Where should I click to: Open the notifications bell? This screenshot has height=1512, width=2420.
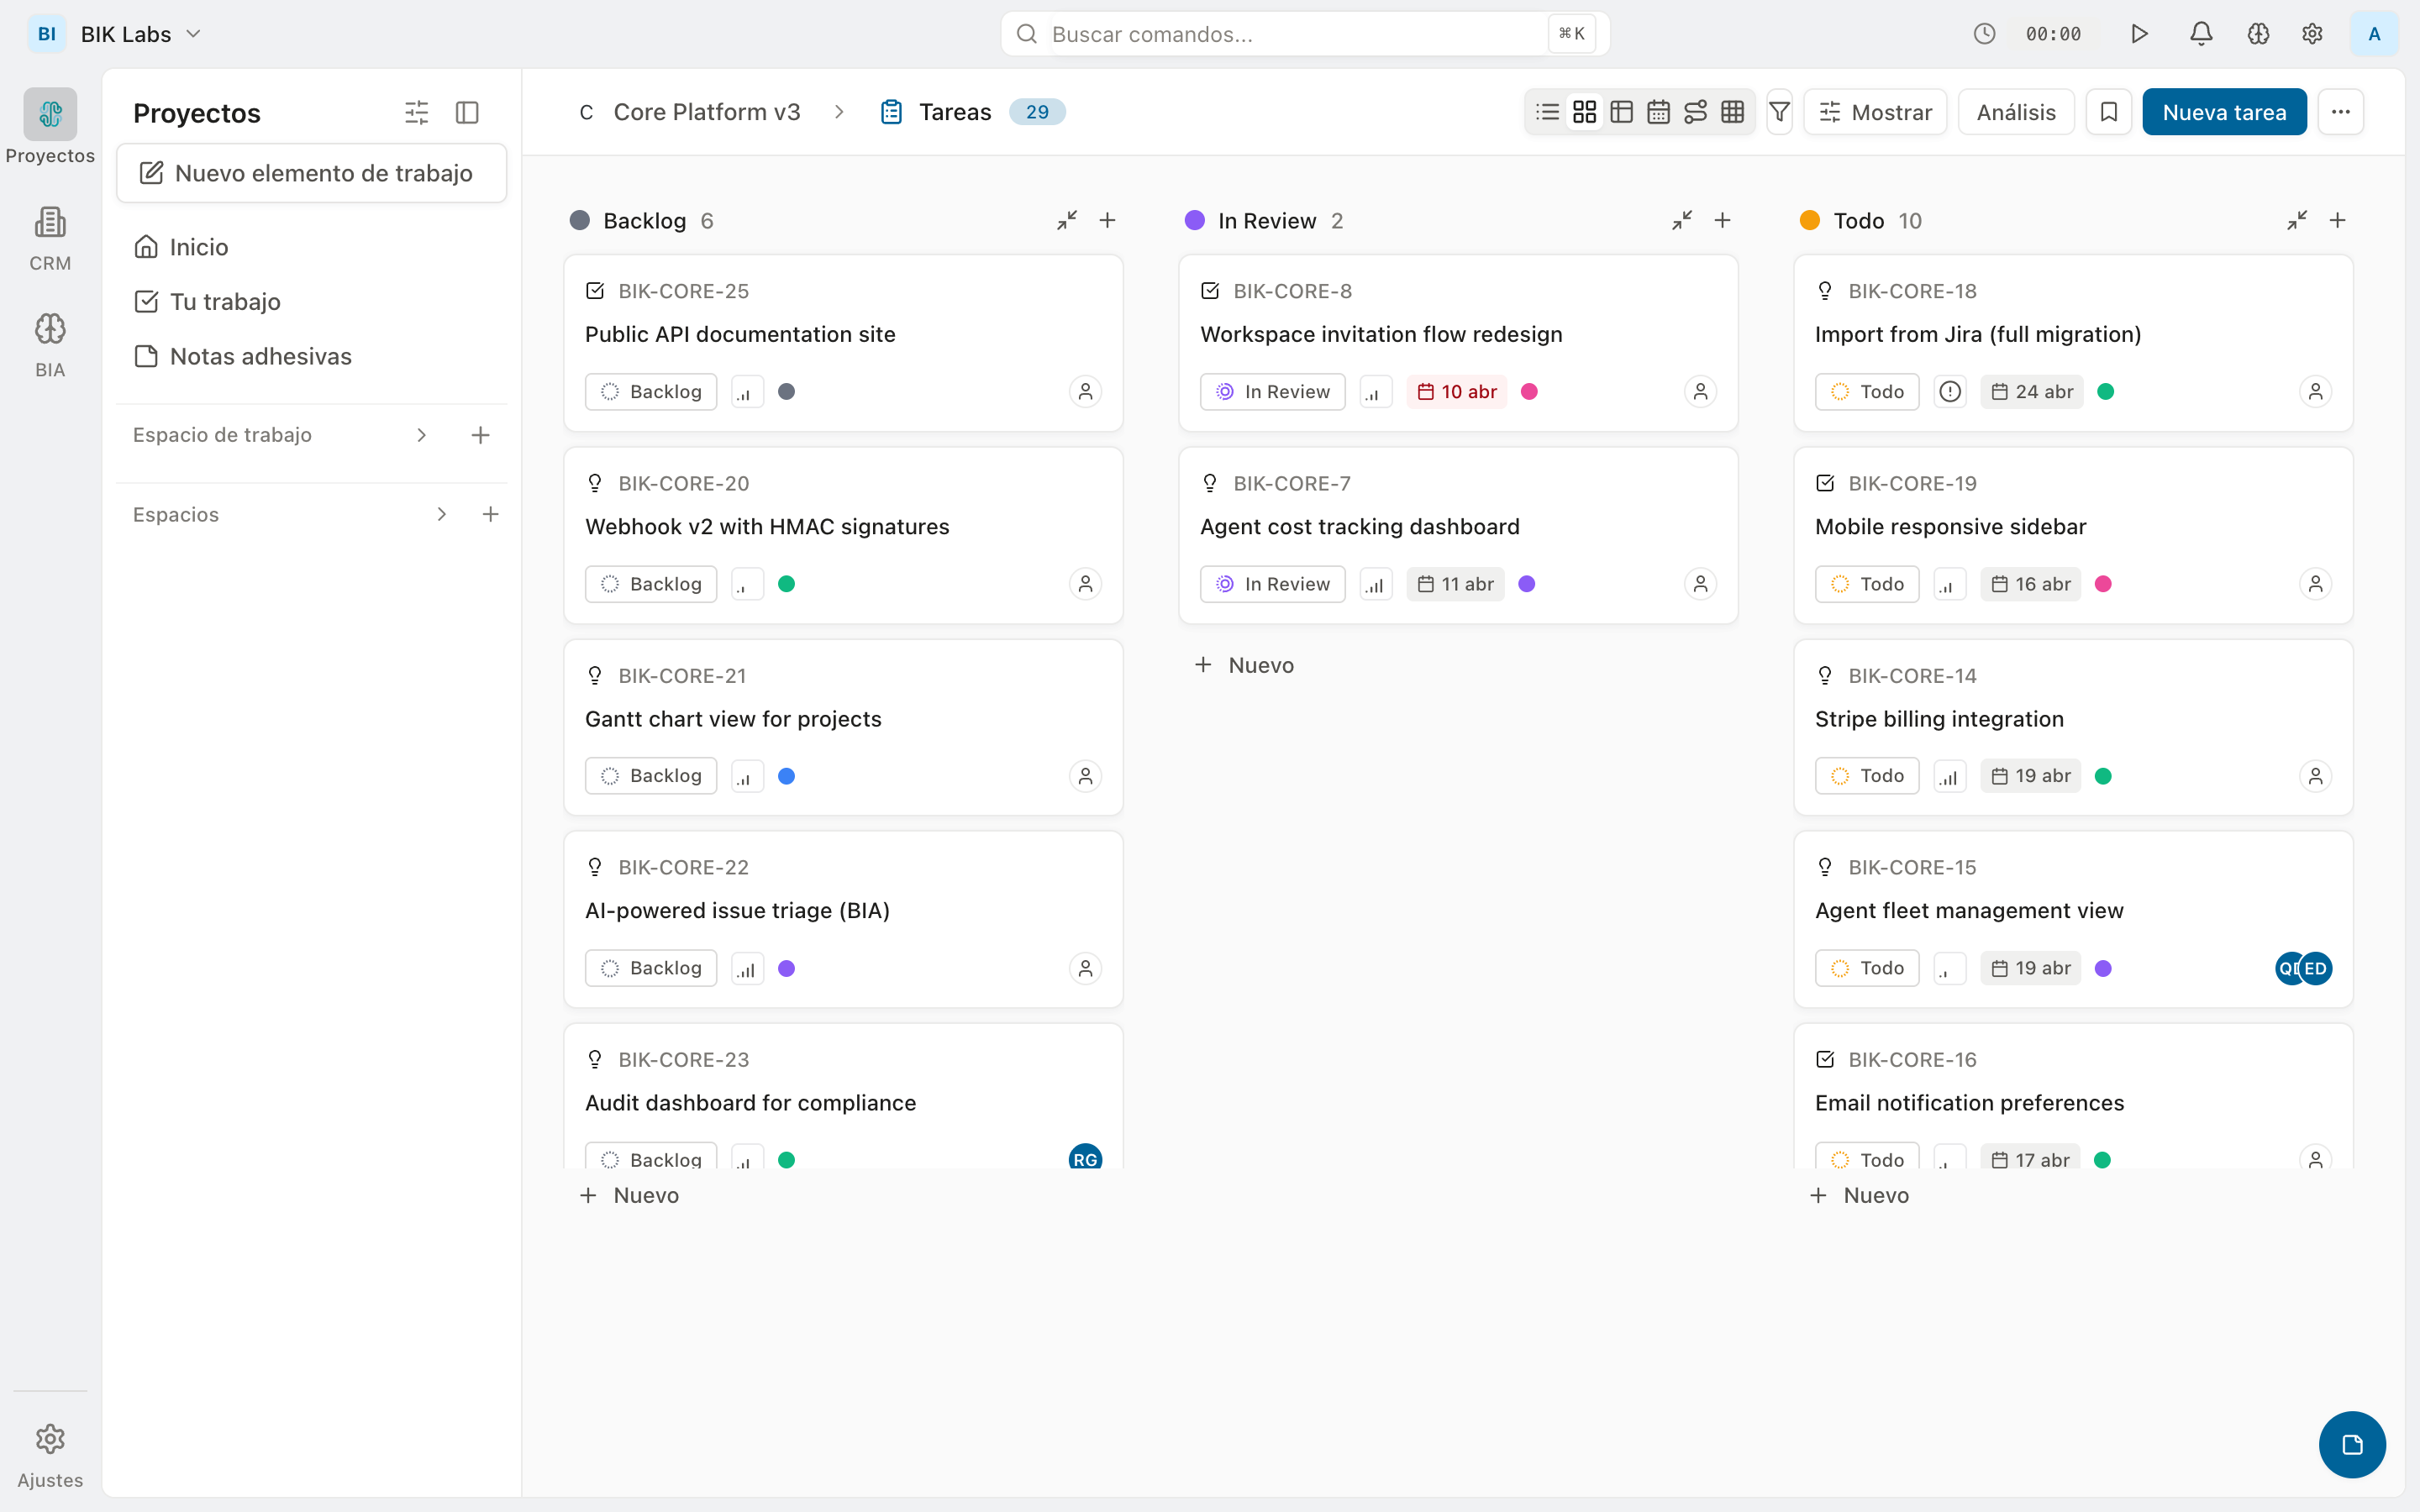2201,34
